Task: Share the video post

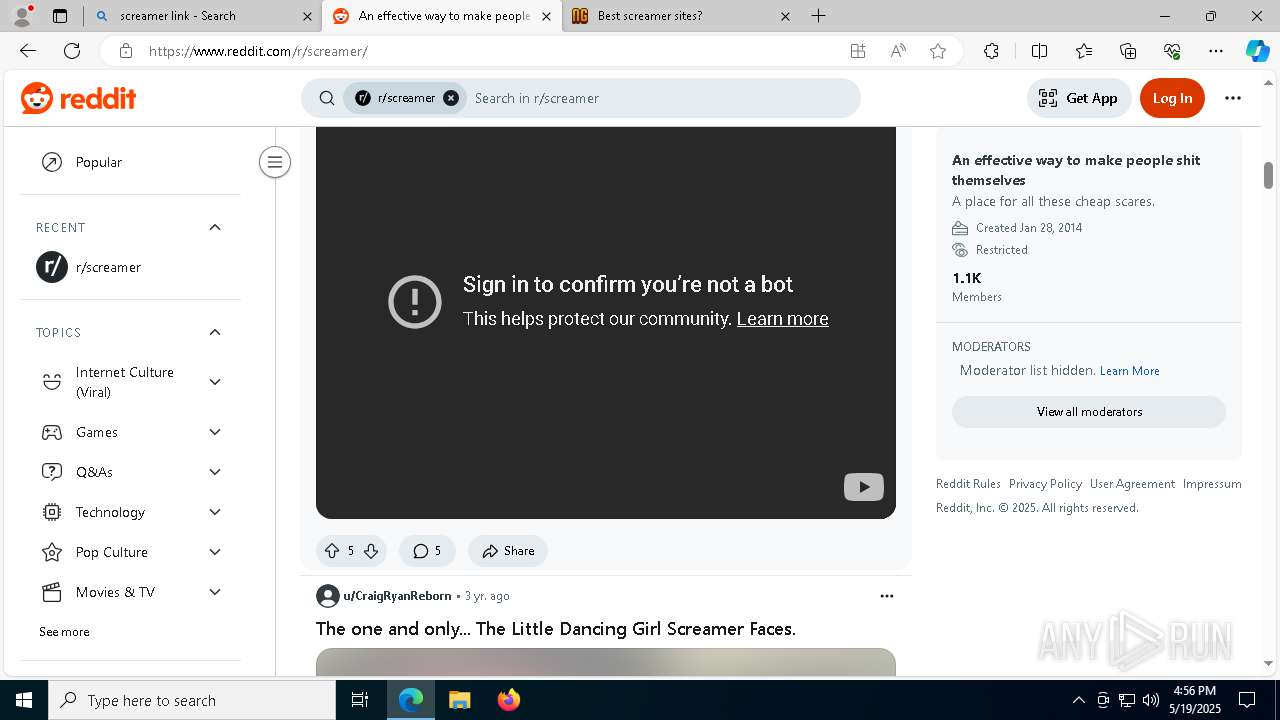Action: (x=508, y=551)
